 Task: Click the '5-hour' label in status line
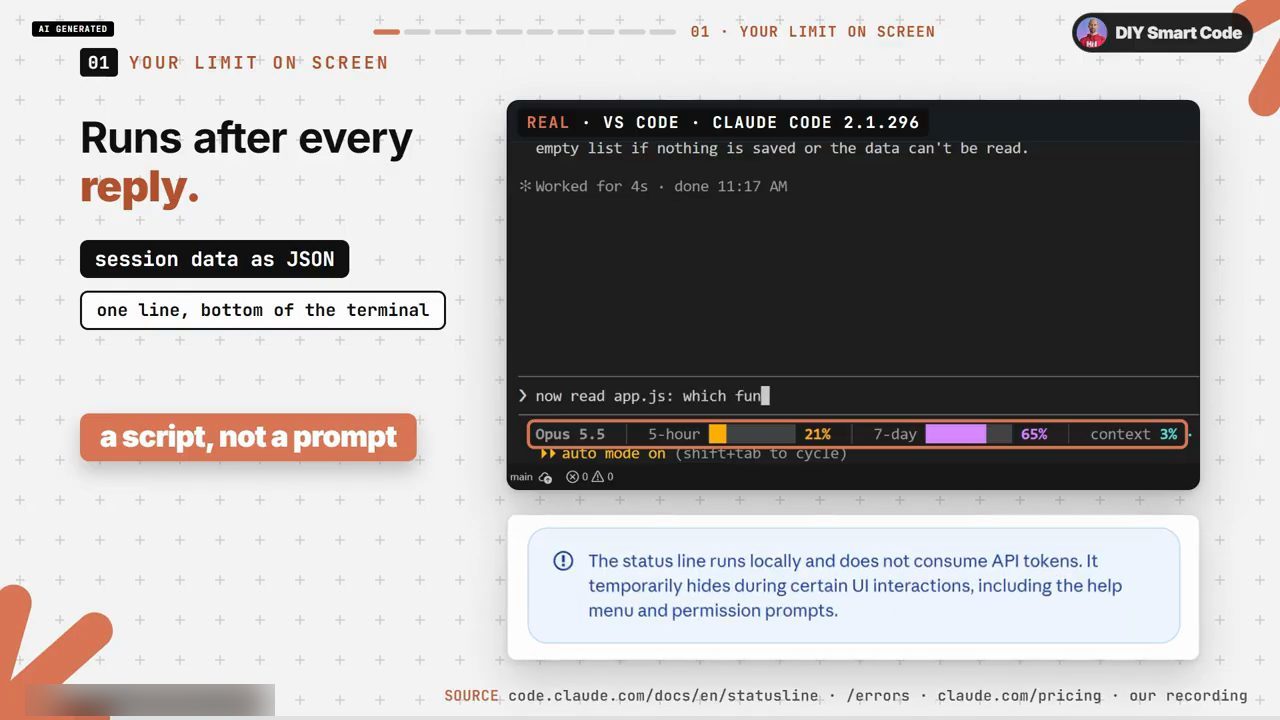674,434
